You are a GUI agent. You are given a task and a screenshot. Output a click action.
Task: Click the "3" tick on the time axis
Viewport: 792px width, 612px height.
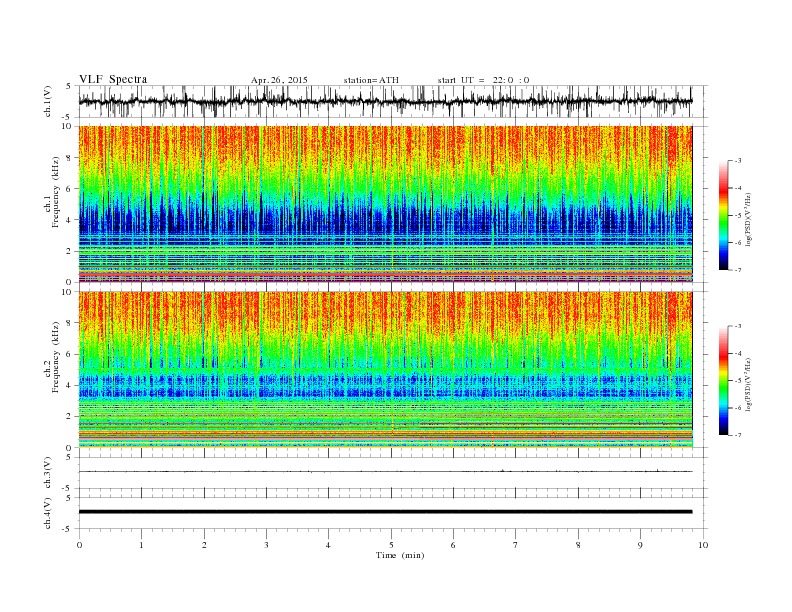pos(266,545)
